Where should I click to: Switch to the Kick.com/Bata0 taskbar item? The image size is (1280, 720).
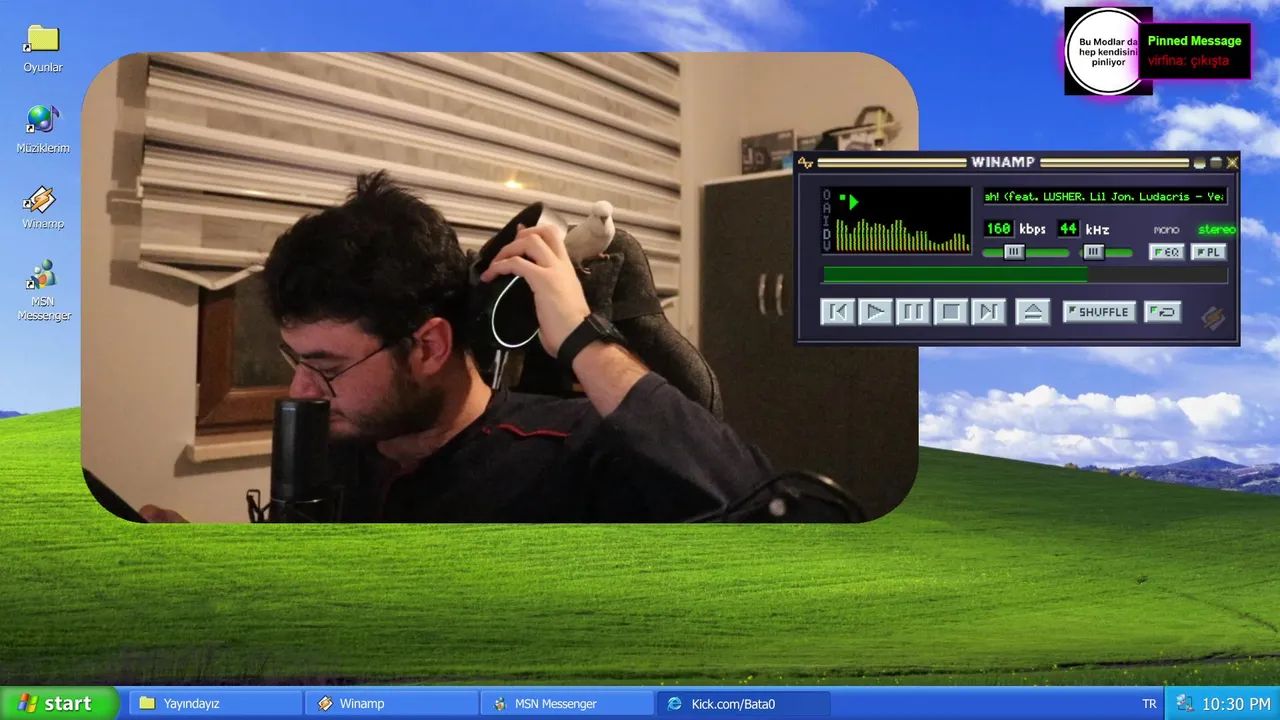tap(743, 704)
